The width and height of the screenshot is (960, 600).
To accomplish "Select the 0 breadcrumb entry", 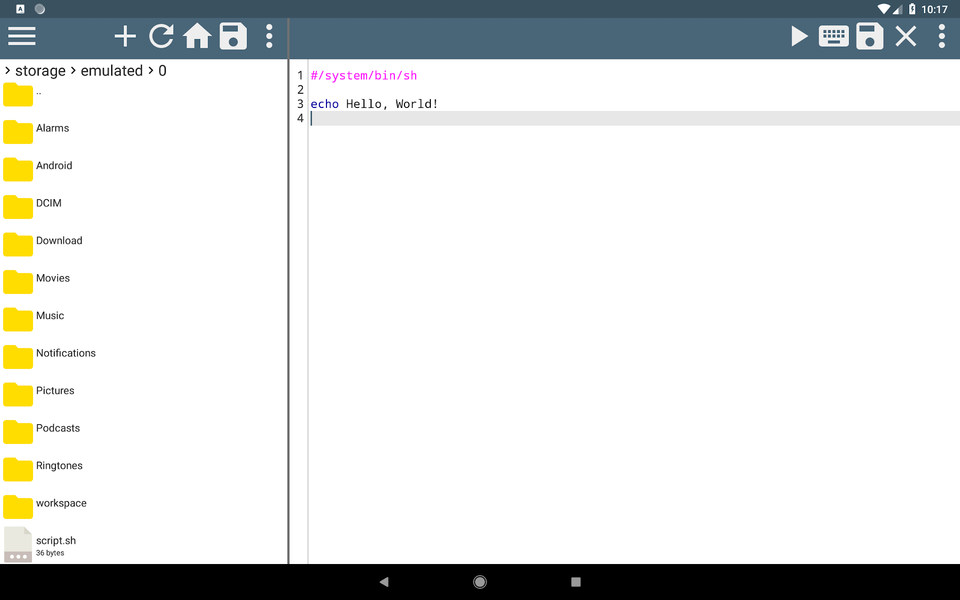I will (x=162, y=70).
